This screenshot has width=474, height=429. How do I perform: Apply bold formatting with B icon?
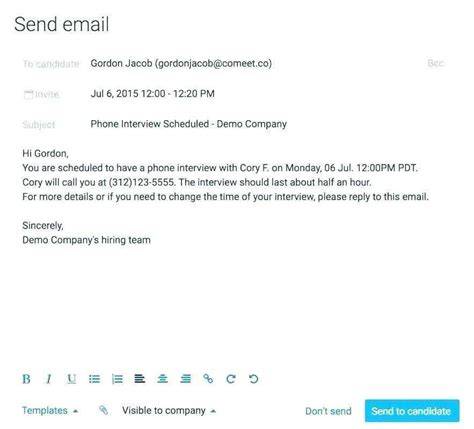pos(26,379)
